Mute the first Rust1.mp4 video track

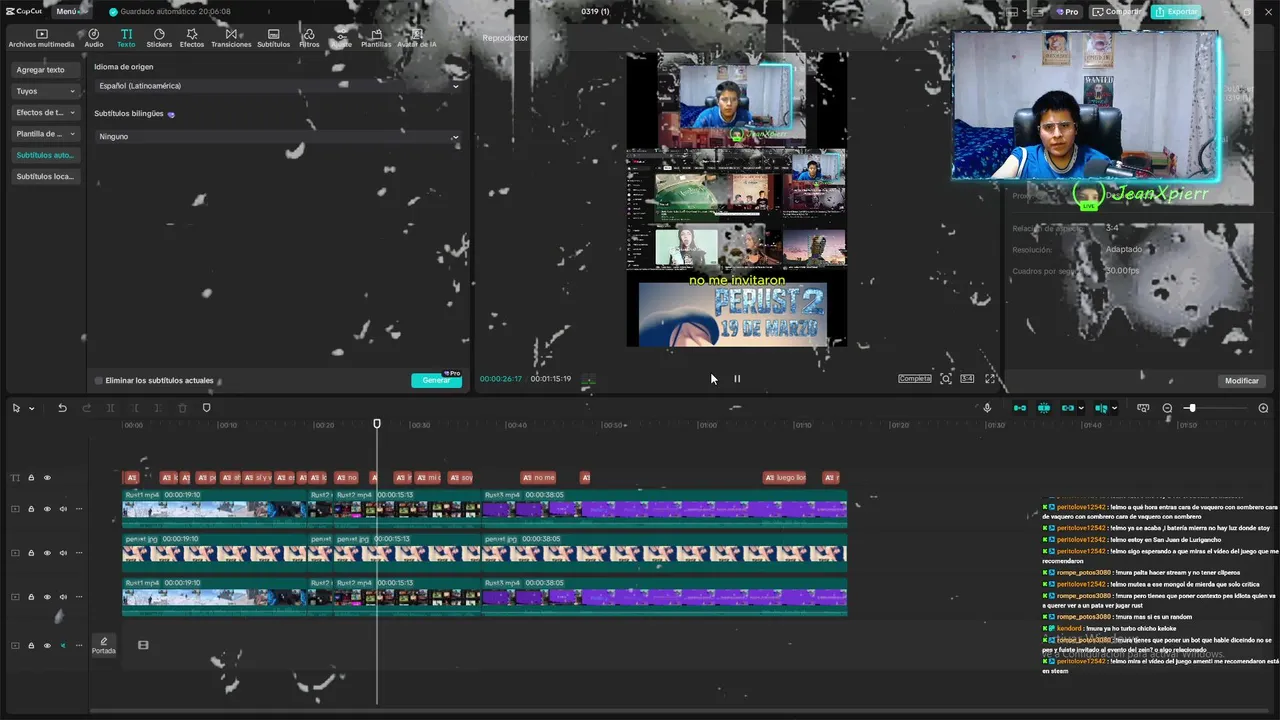(63, 509)
